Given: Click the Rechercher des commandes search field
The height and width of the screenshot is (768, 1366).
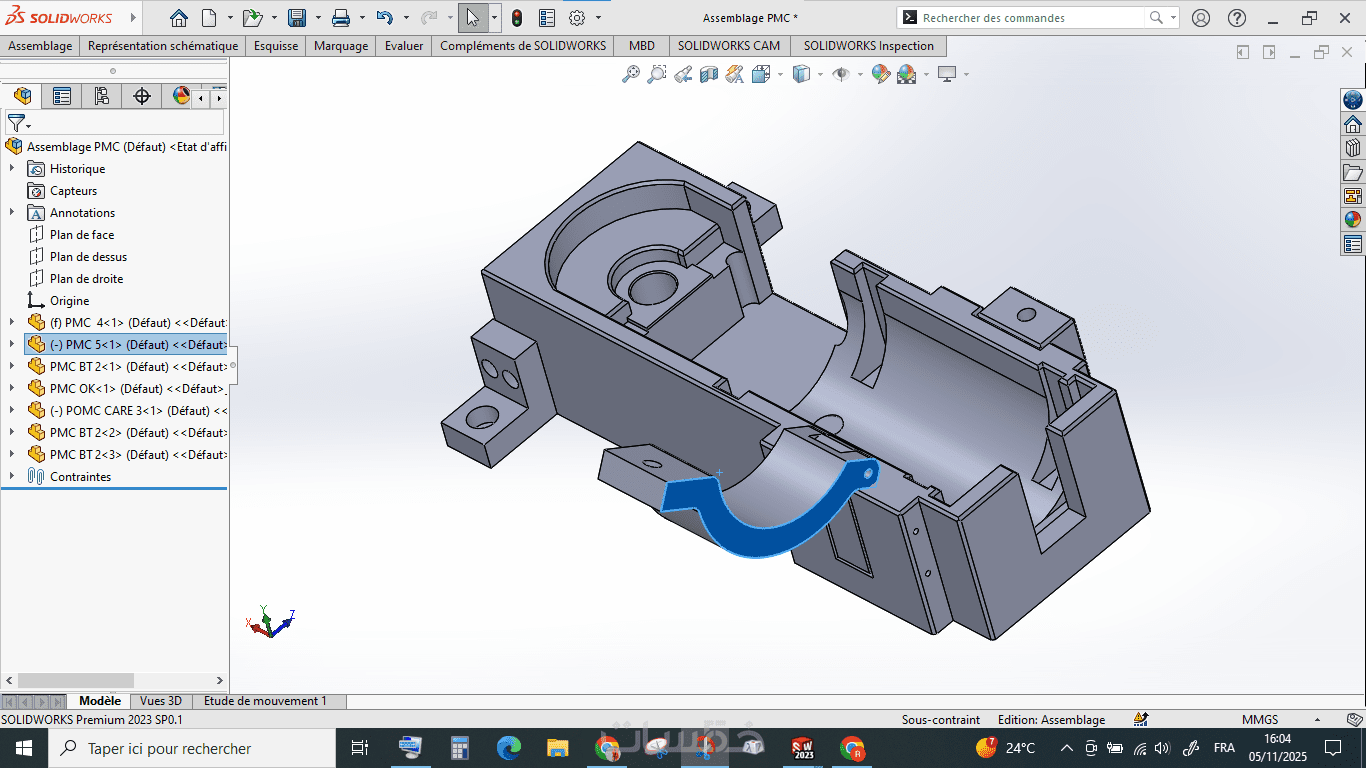Looking at the screenshot, I should click(1030, 18).
